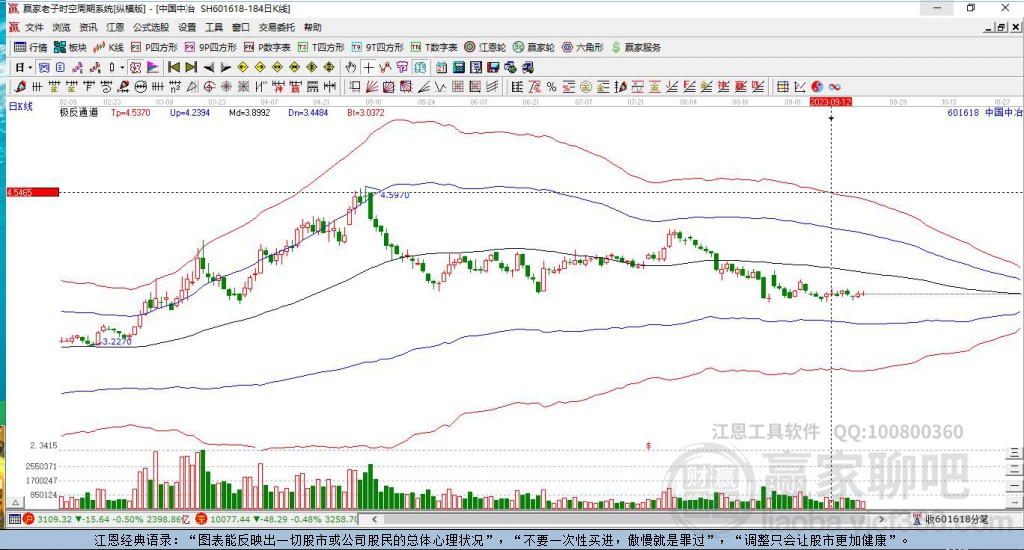Click the 极反通道 indicator label

click(78, 112)
